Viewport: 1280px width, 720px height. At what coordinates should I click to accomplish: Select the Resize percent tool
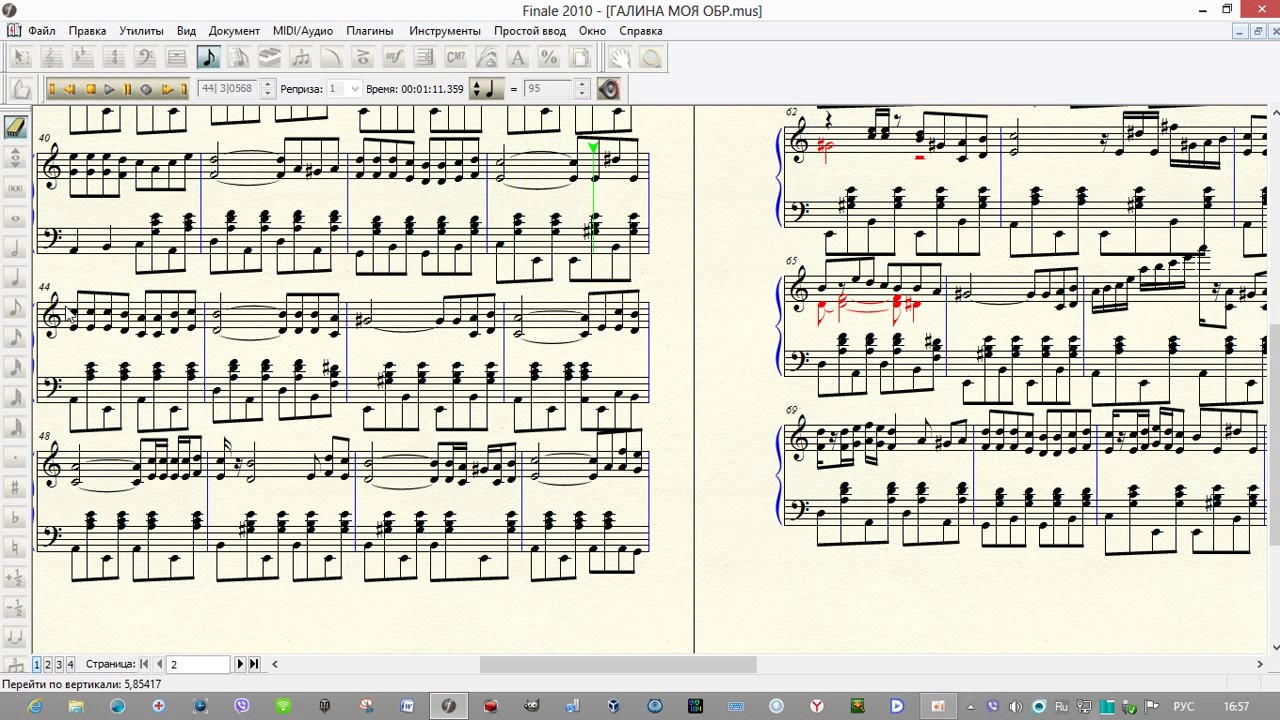click(x=549, y=58)
